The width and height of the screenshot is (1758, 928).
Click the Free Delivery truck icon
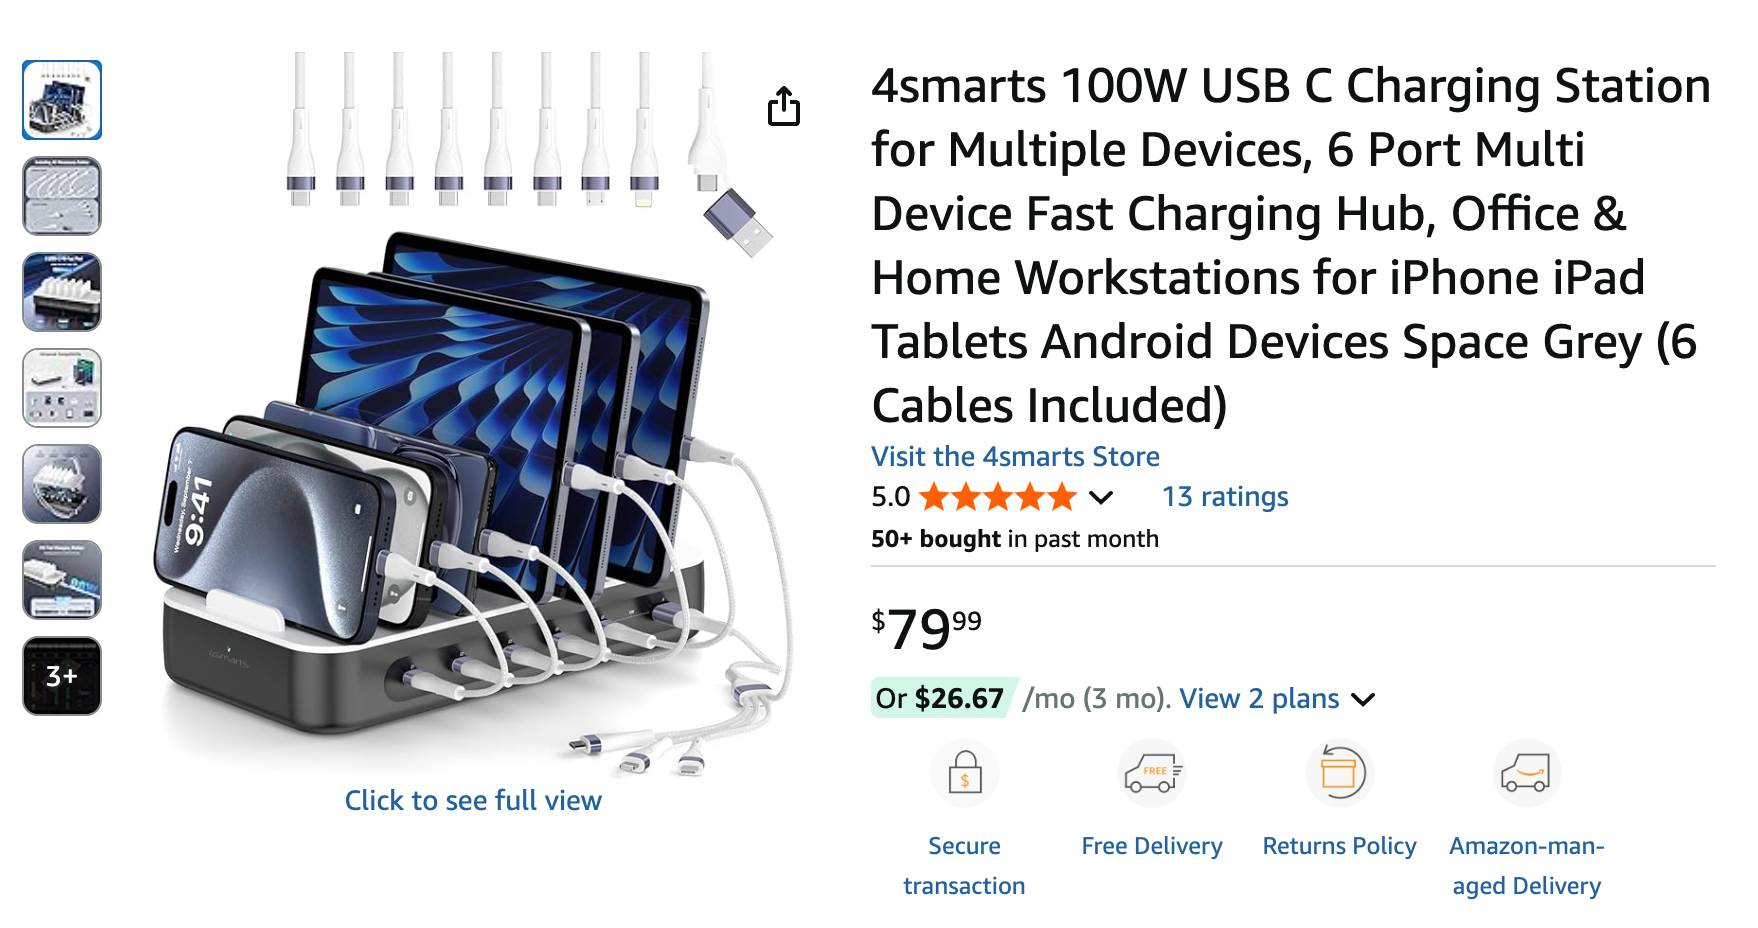click(1152, 773)
